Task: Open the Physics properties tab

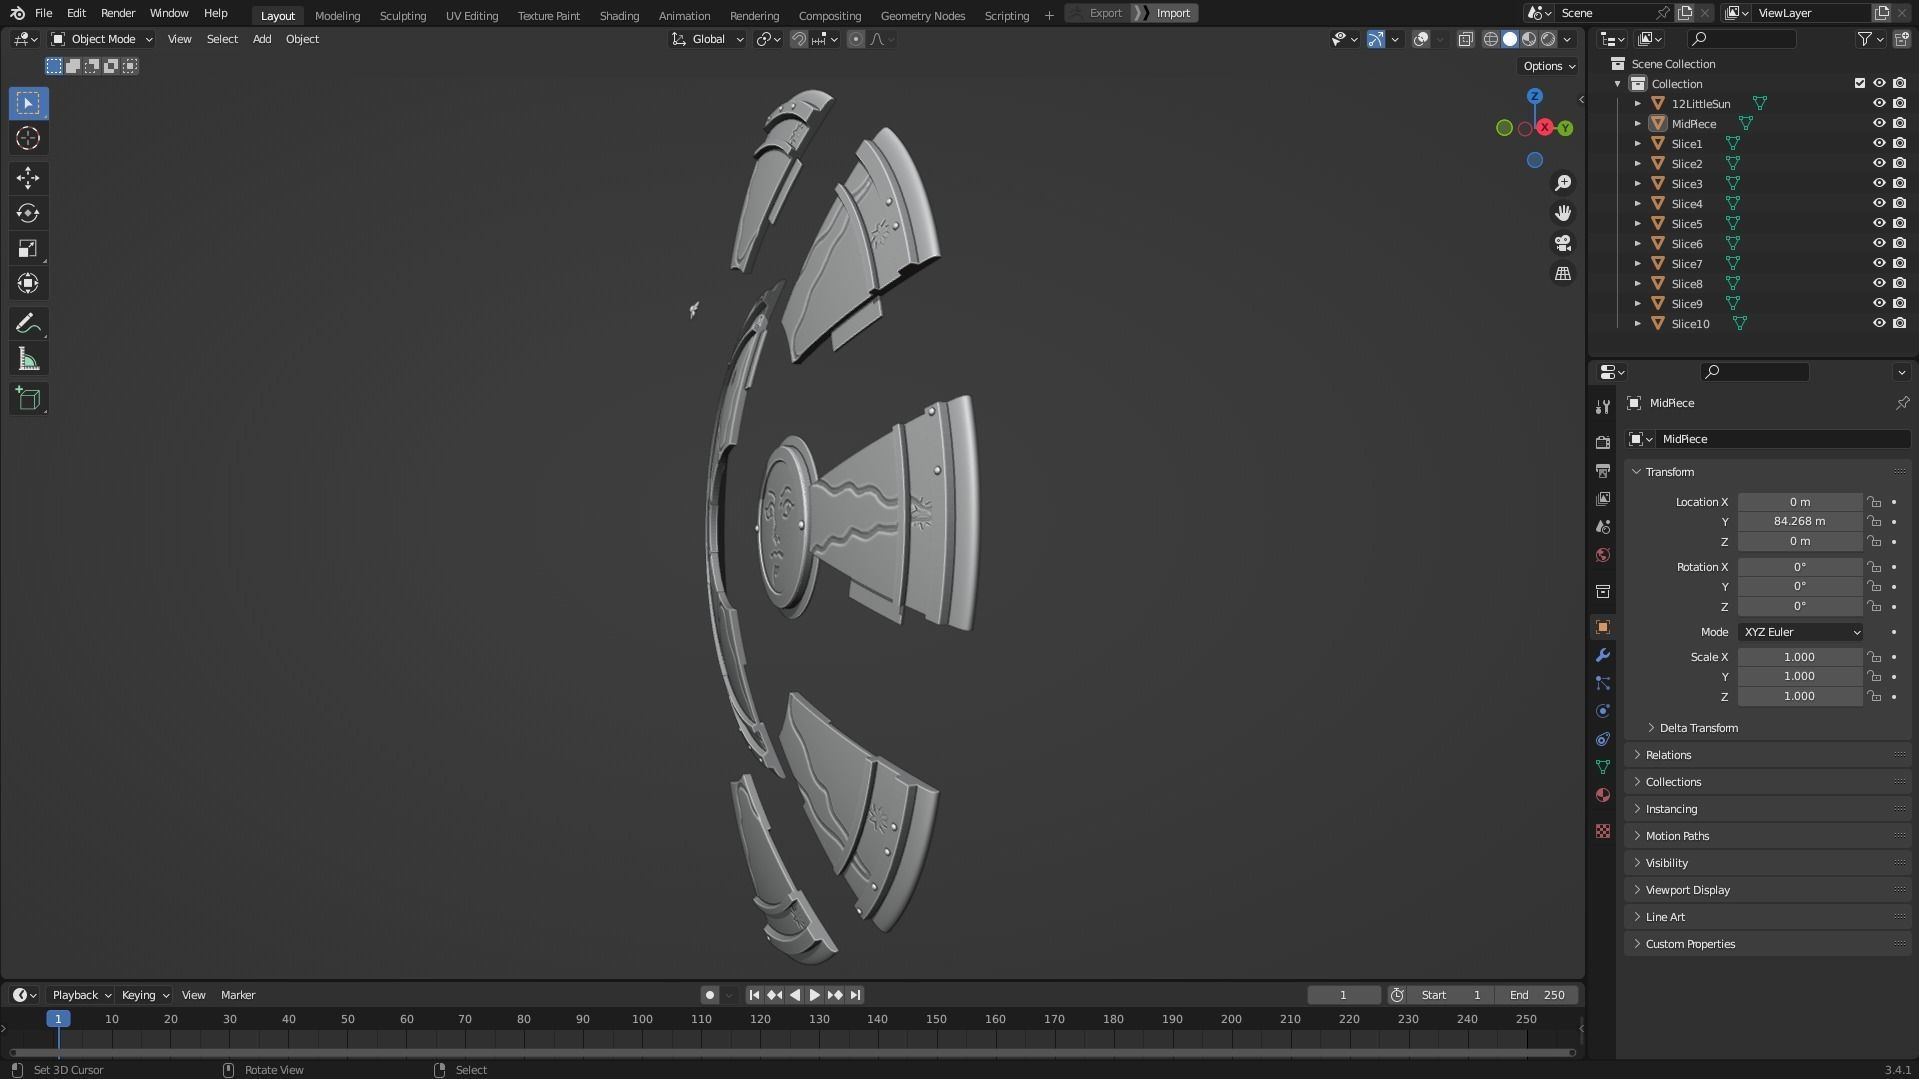Action: coord(1603,711)
